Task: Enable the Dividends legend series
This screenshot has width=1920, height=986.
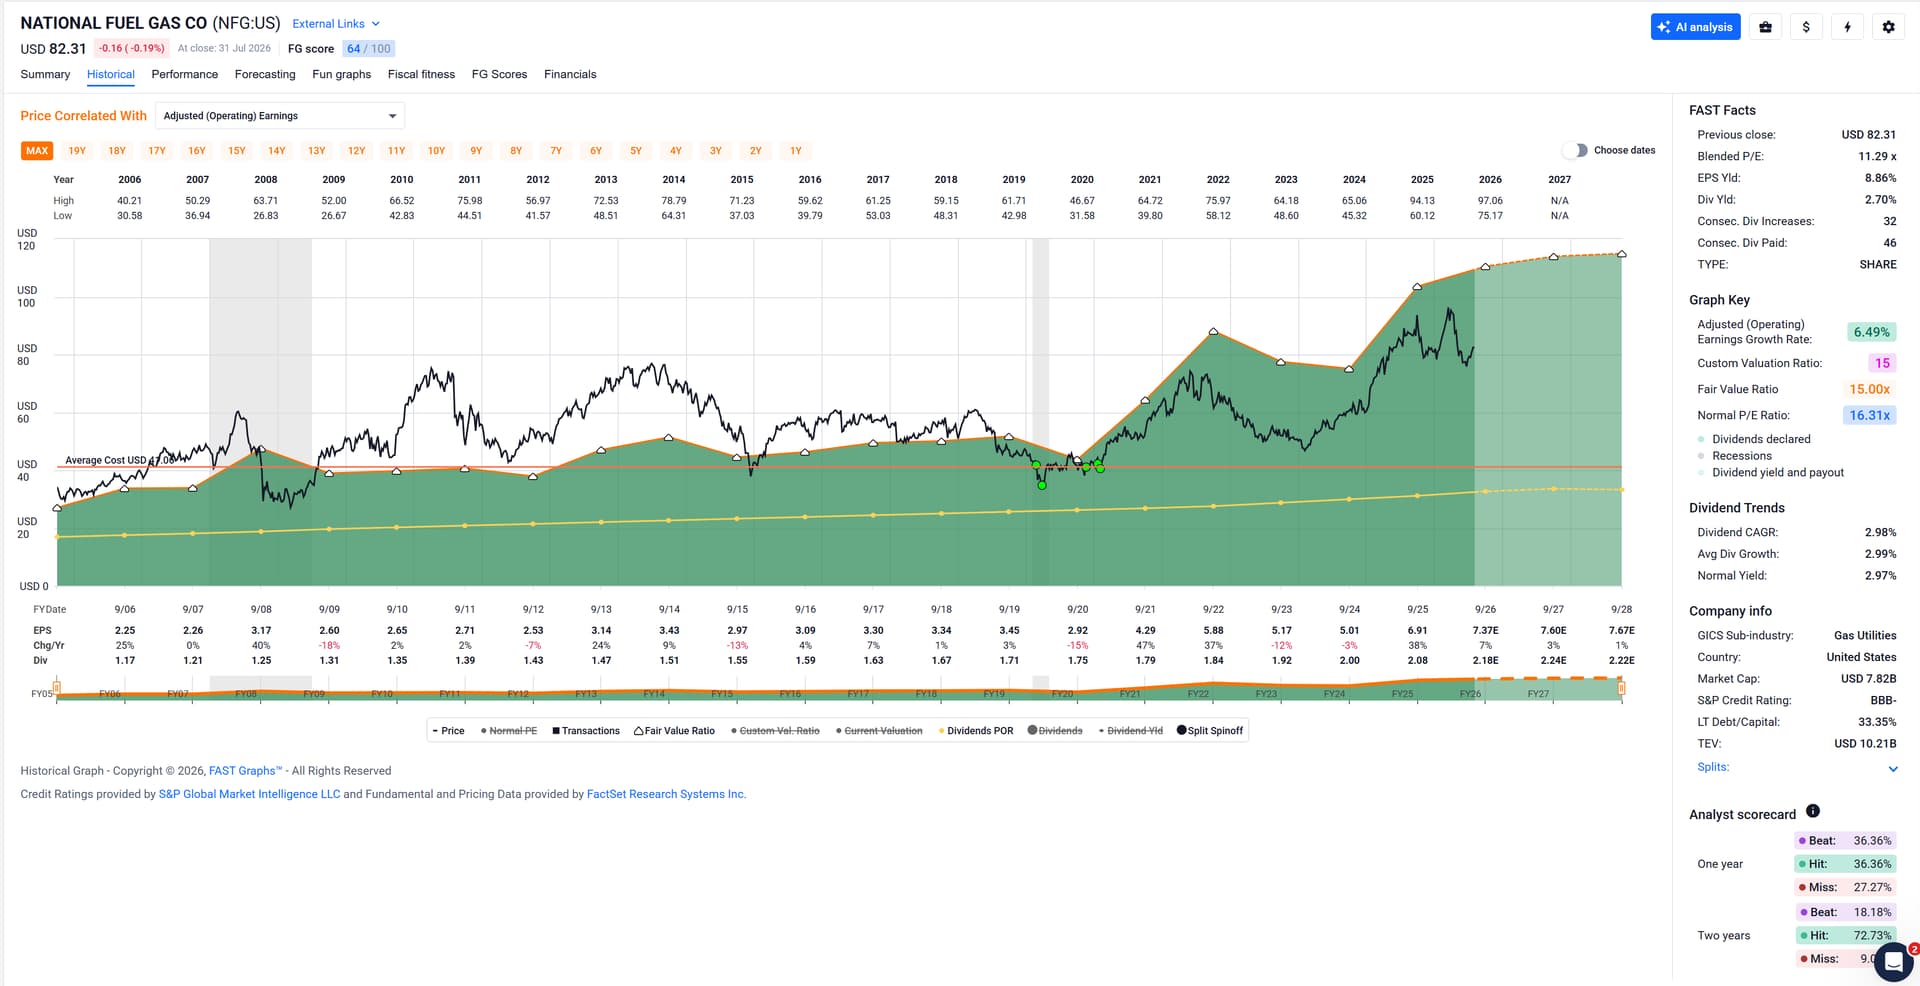Action: pos(1055,731)
